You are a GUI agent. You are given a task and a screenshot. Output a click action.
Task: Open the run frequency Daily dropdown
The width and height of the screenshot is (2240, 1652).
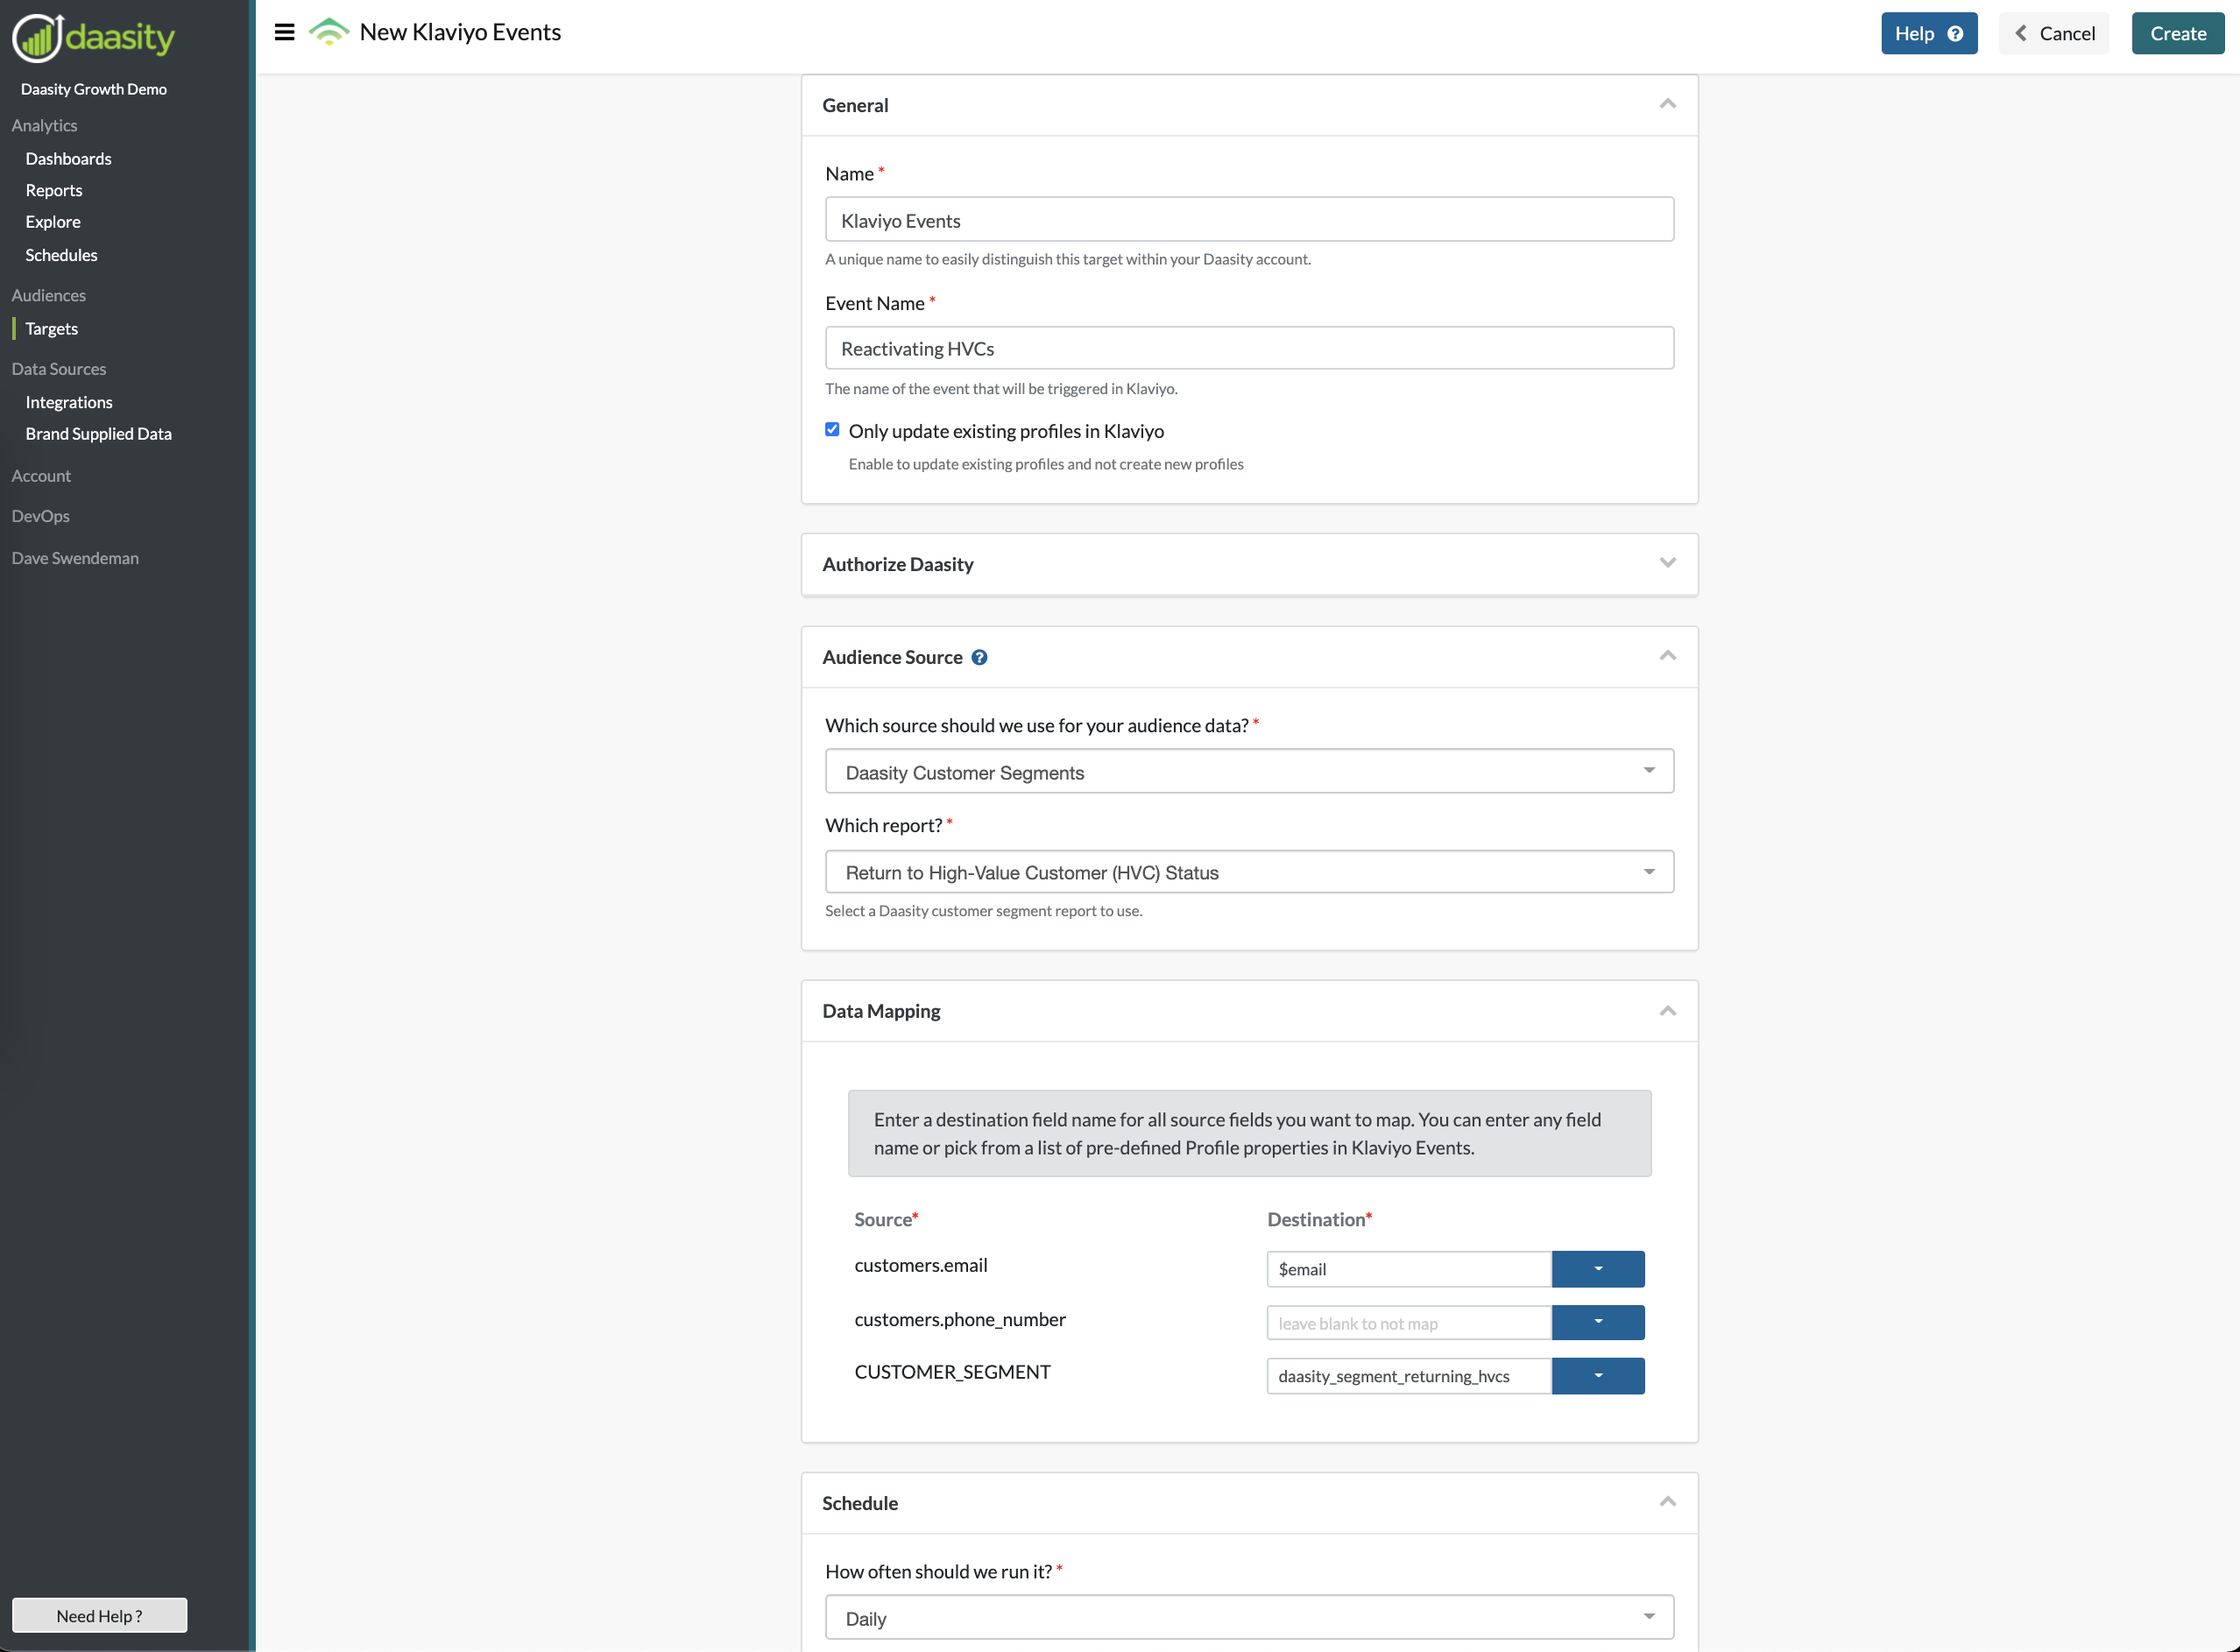click(x=1249, y=1618)
